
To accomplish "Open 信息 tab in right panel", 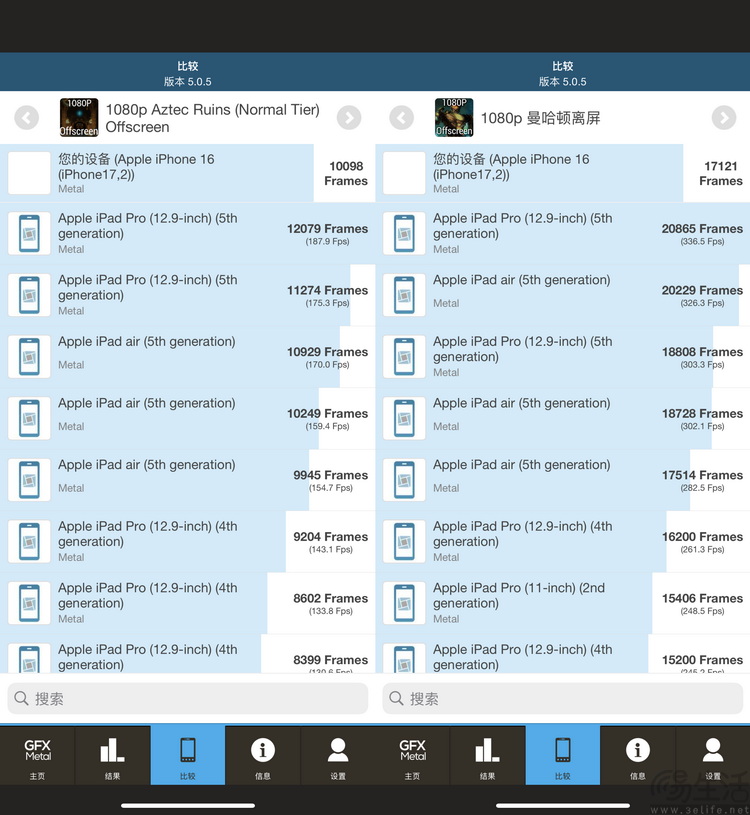I will [638, 756].
